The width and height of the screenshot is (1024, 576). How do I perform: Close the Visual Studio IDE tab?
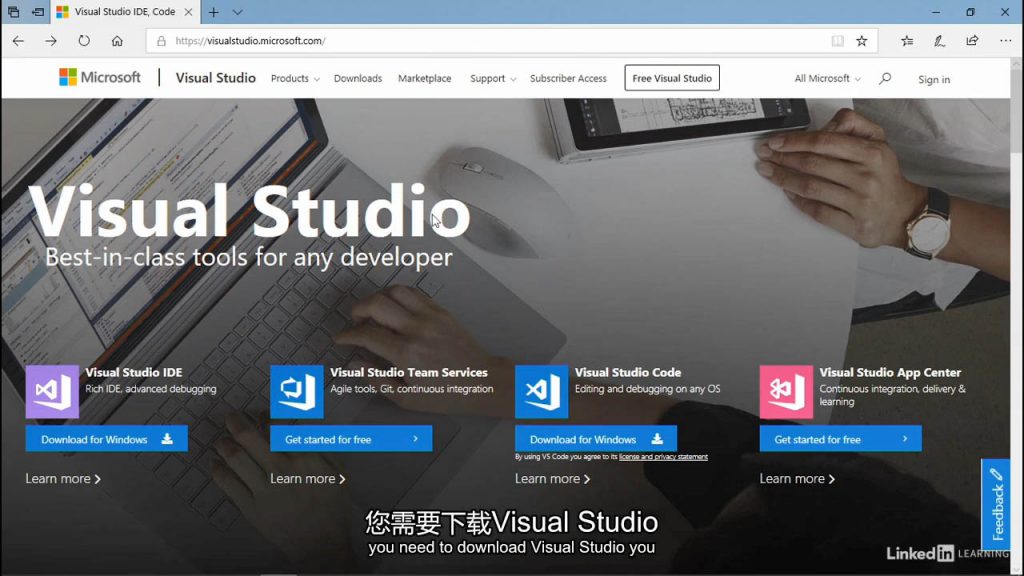(x=188, y=12)
